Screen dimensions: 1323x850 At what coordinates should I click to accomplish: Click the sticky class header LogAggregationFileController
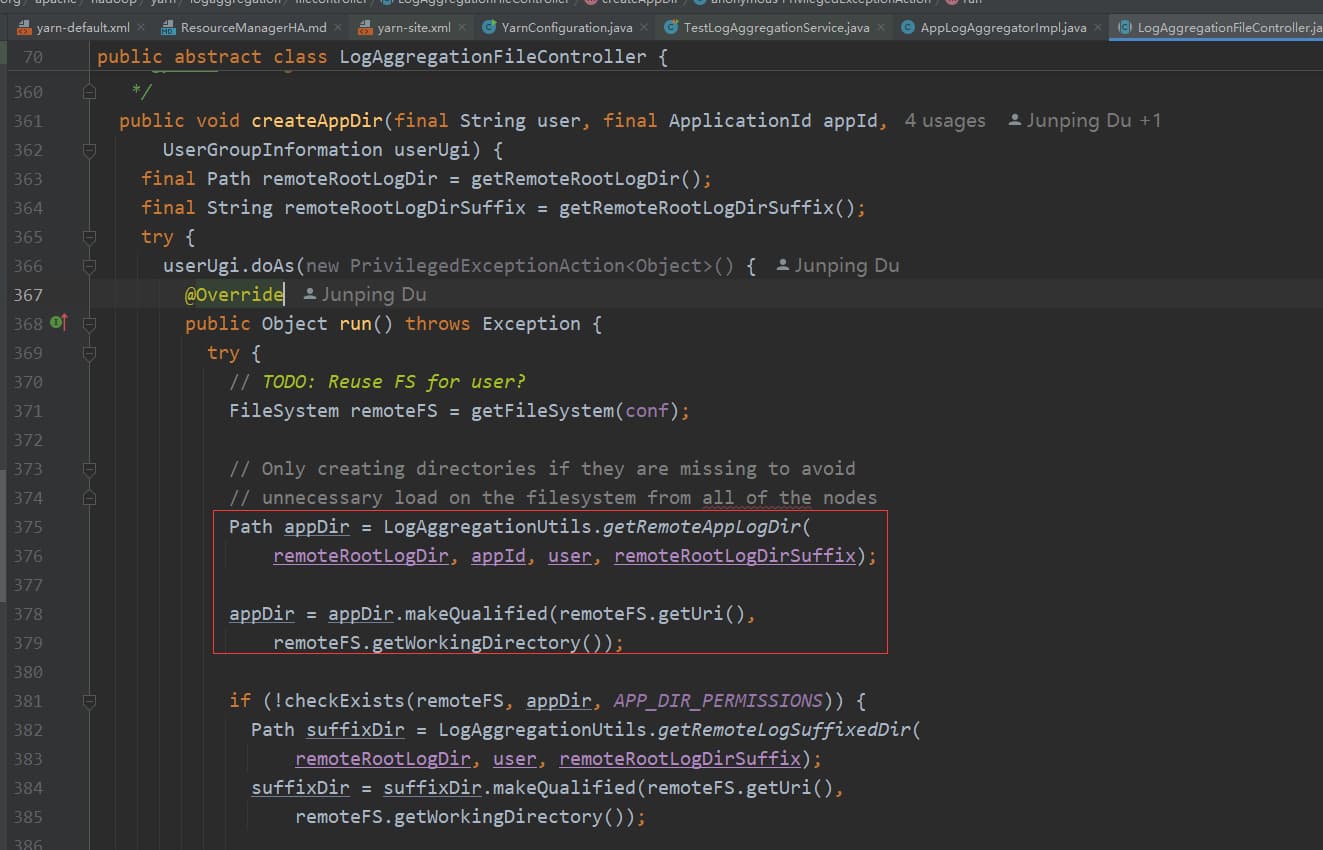pyautogui.click(x=493, y=57)
